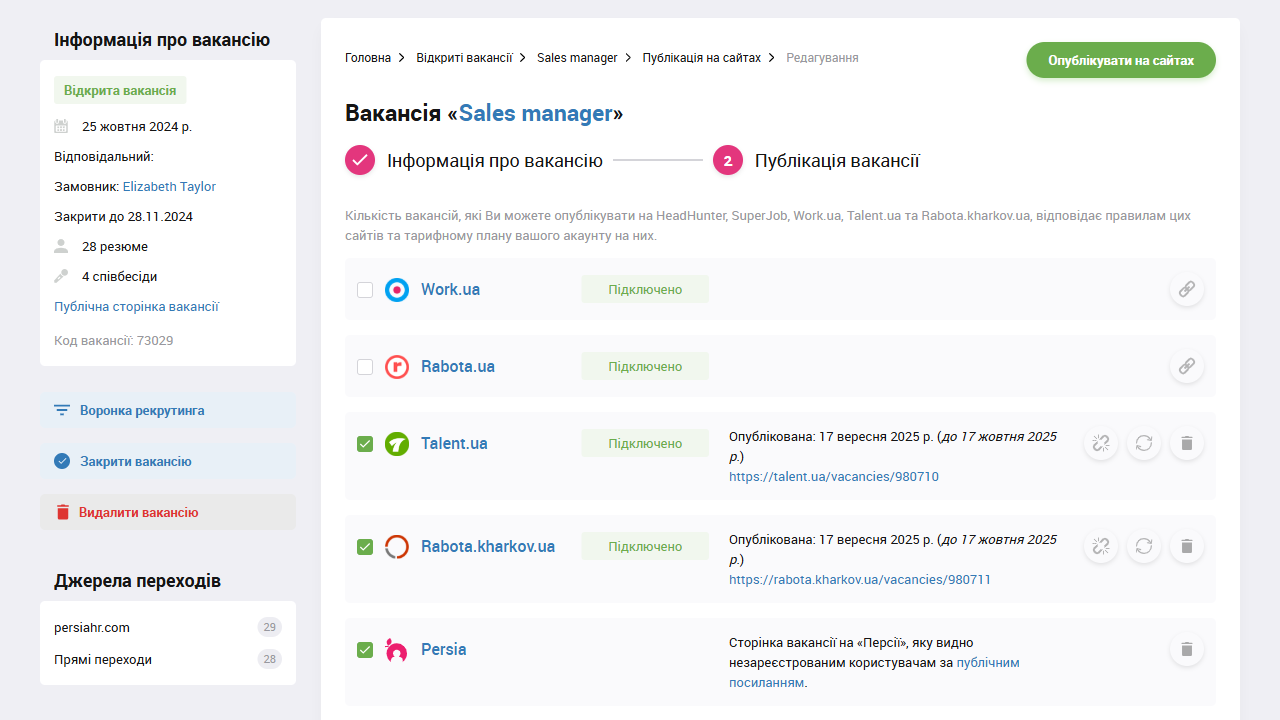Delete the Rabota.kharkov.ua publication
Image resolution: width=1280 pixels, height=720 pixels.
click(1186, 546)
